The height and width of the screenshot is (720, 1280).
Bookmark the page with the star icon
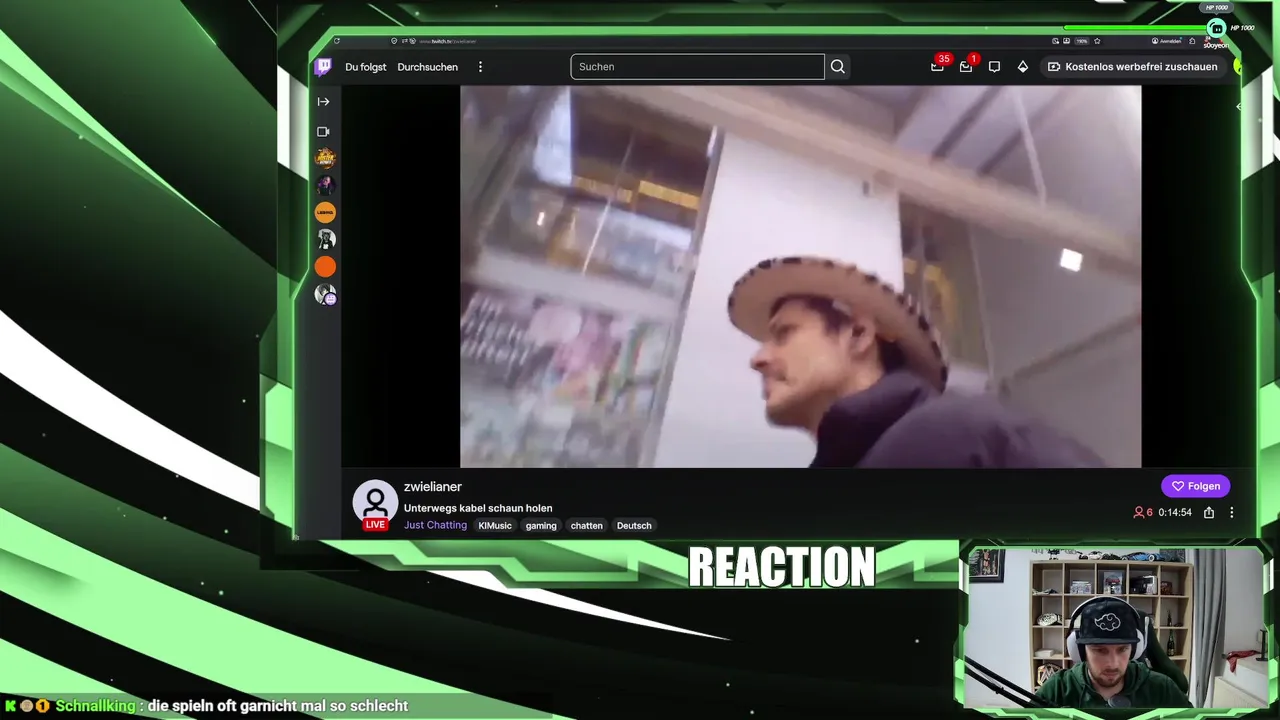coord(1097,41)
